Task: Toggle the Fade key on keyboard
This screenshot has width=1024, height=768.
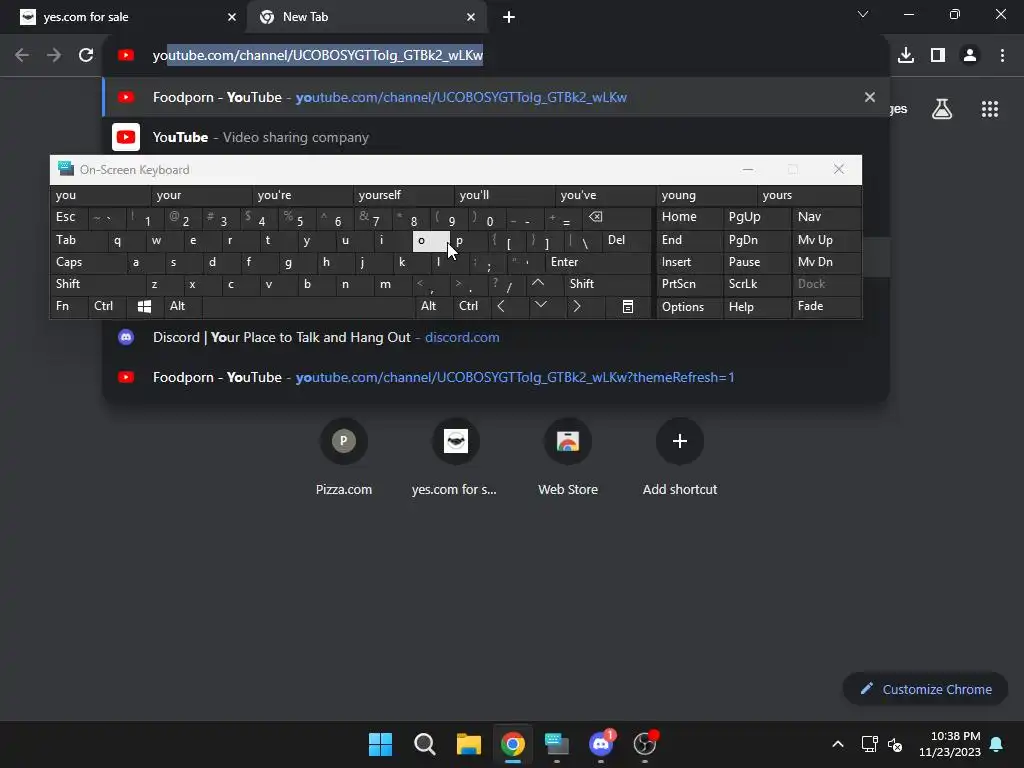Action: click(826, 306)
